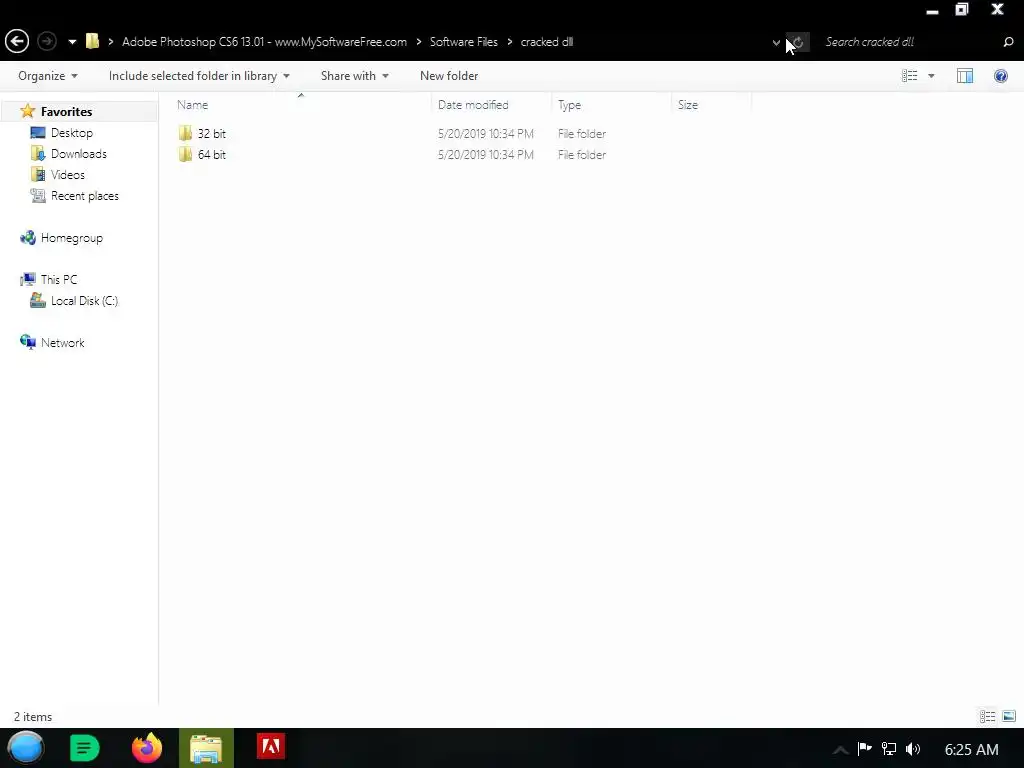Viewport: 1024px width, 768px height.
Task: Open recent locations dropdown arrow
Action: 72,42
